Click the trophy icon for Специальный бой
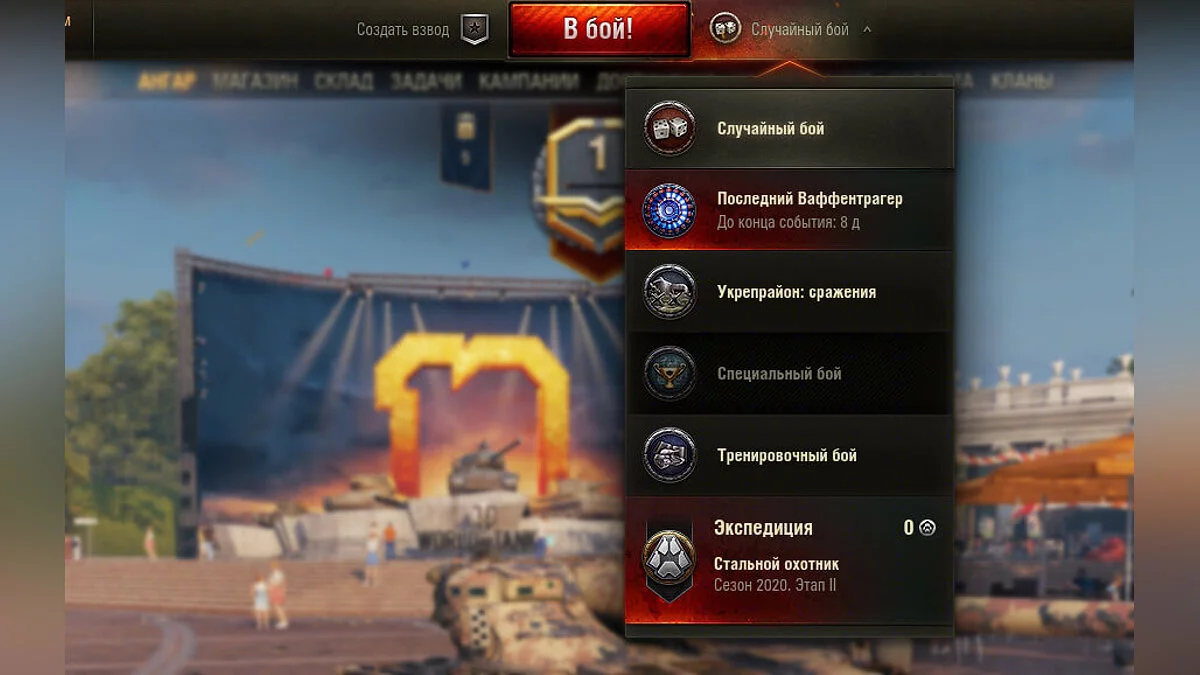This screenshot has width=1200, height=675. pos(669,374)
